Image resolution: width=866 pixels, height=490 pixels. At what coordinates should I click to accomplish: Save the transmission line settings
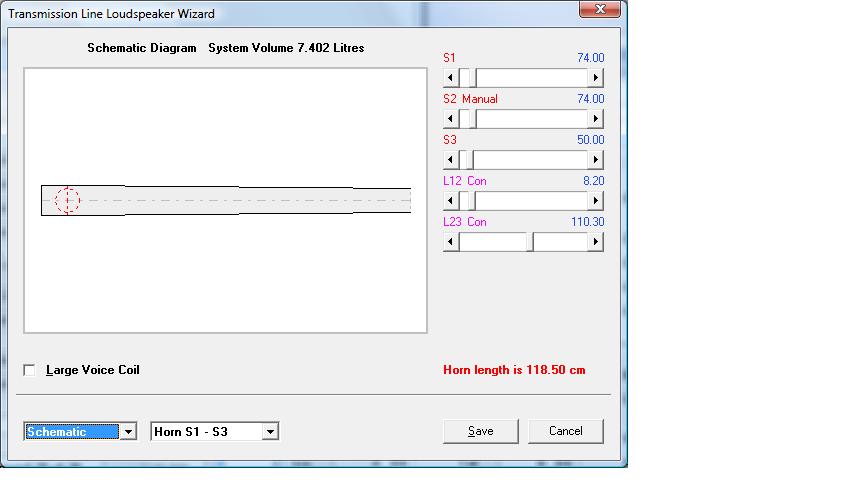point(480,431)
